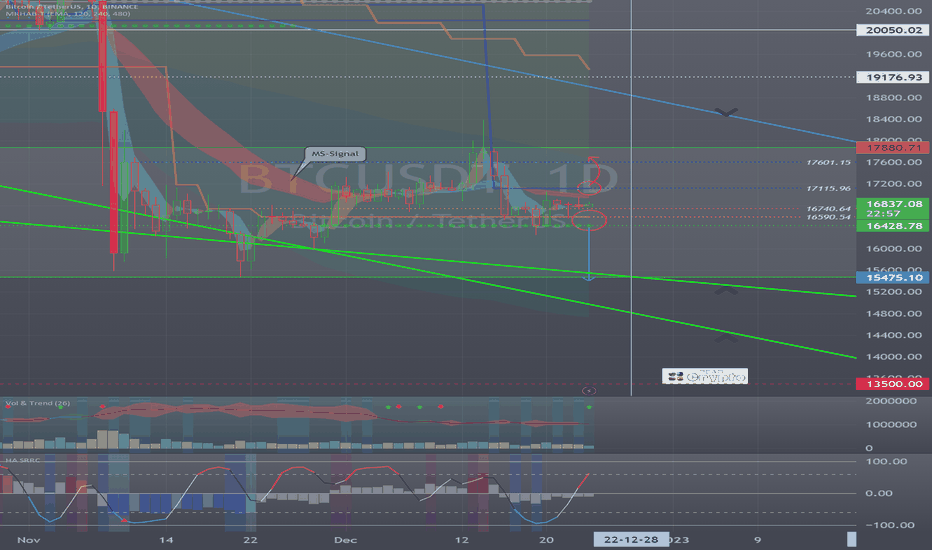
Task: Click the green 16428.78 price tag
Action: (x=892, y=226)
